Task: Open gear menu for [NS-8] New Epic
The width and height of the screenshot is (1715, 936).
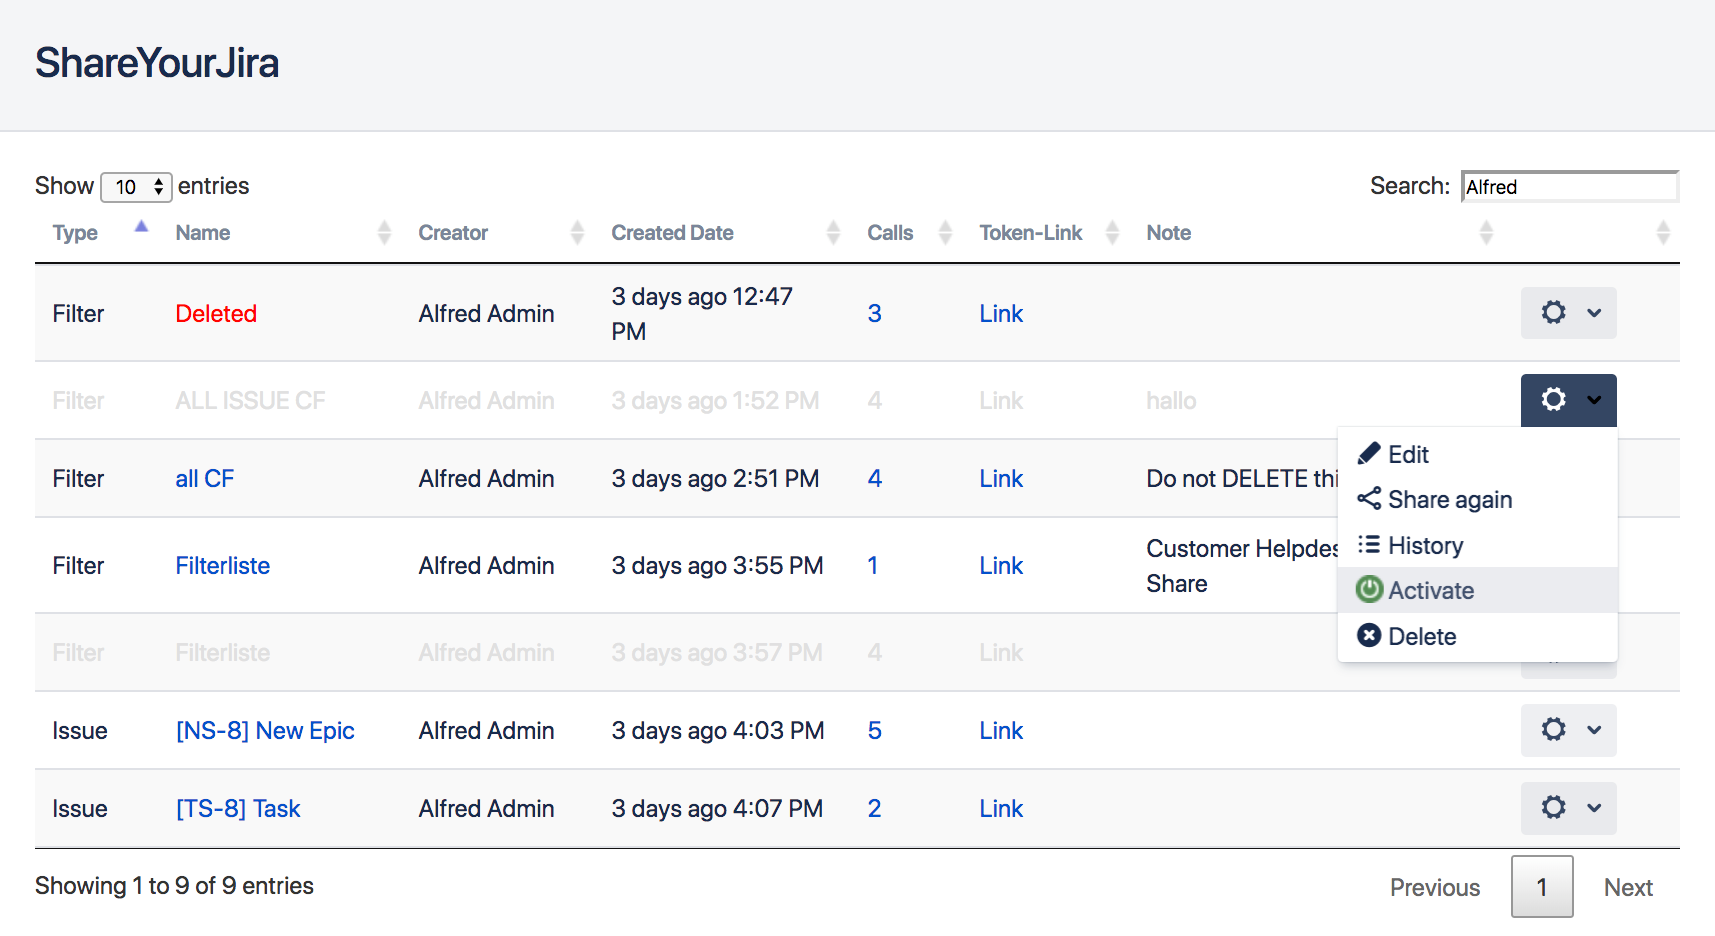Action: (x=1568, y=730)
